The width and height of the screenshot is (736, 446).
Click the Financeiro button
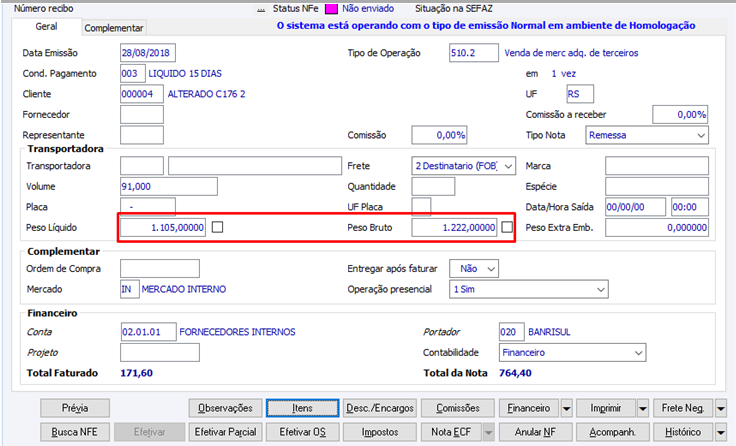pyautogui.click(x=529, y=408)
